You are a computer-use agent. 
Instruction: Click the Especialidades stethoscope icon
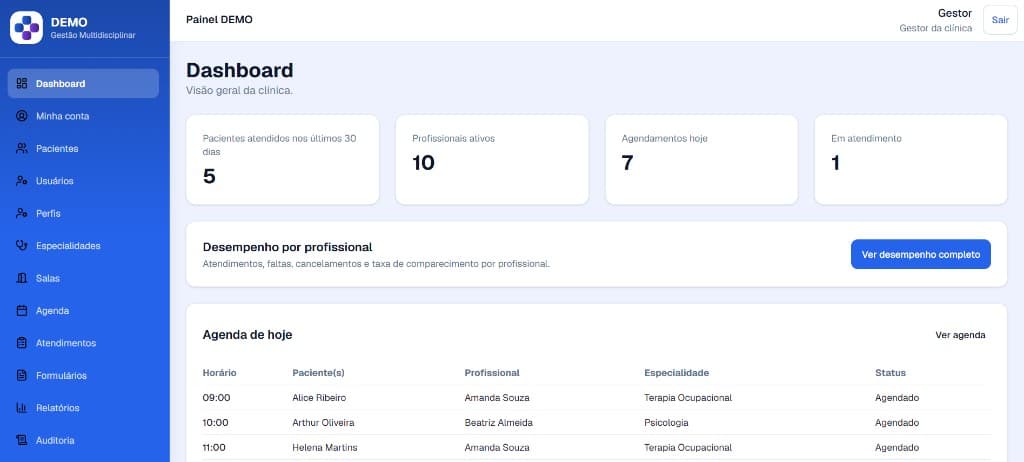coord(22,246)
